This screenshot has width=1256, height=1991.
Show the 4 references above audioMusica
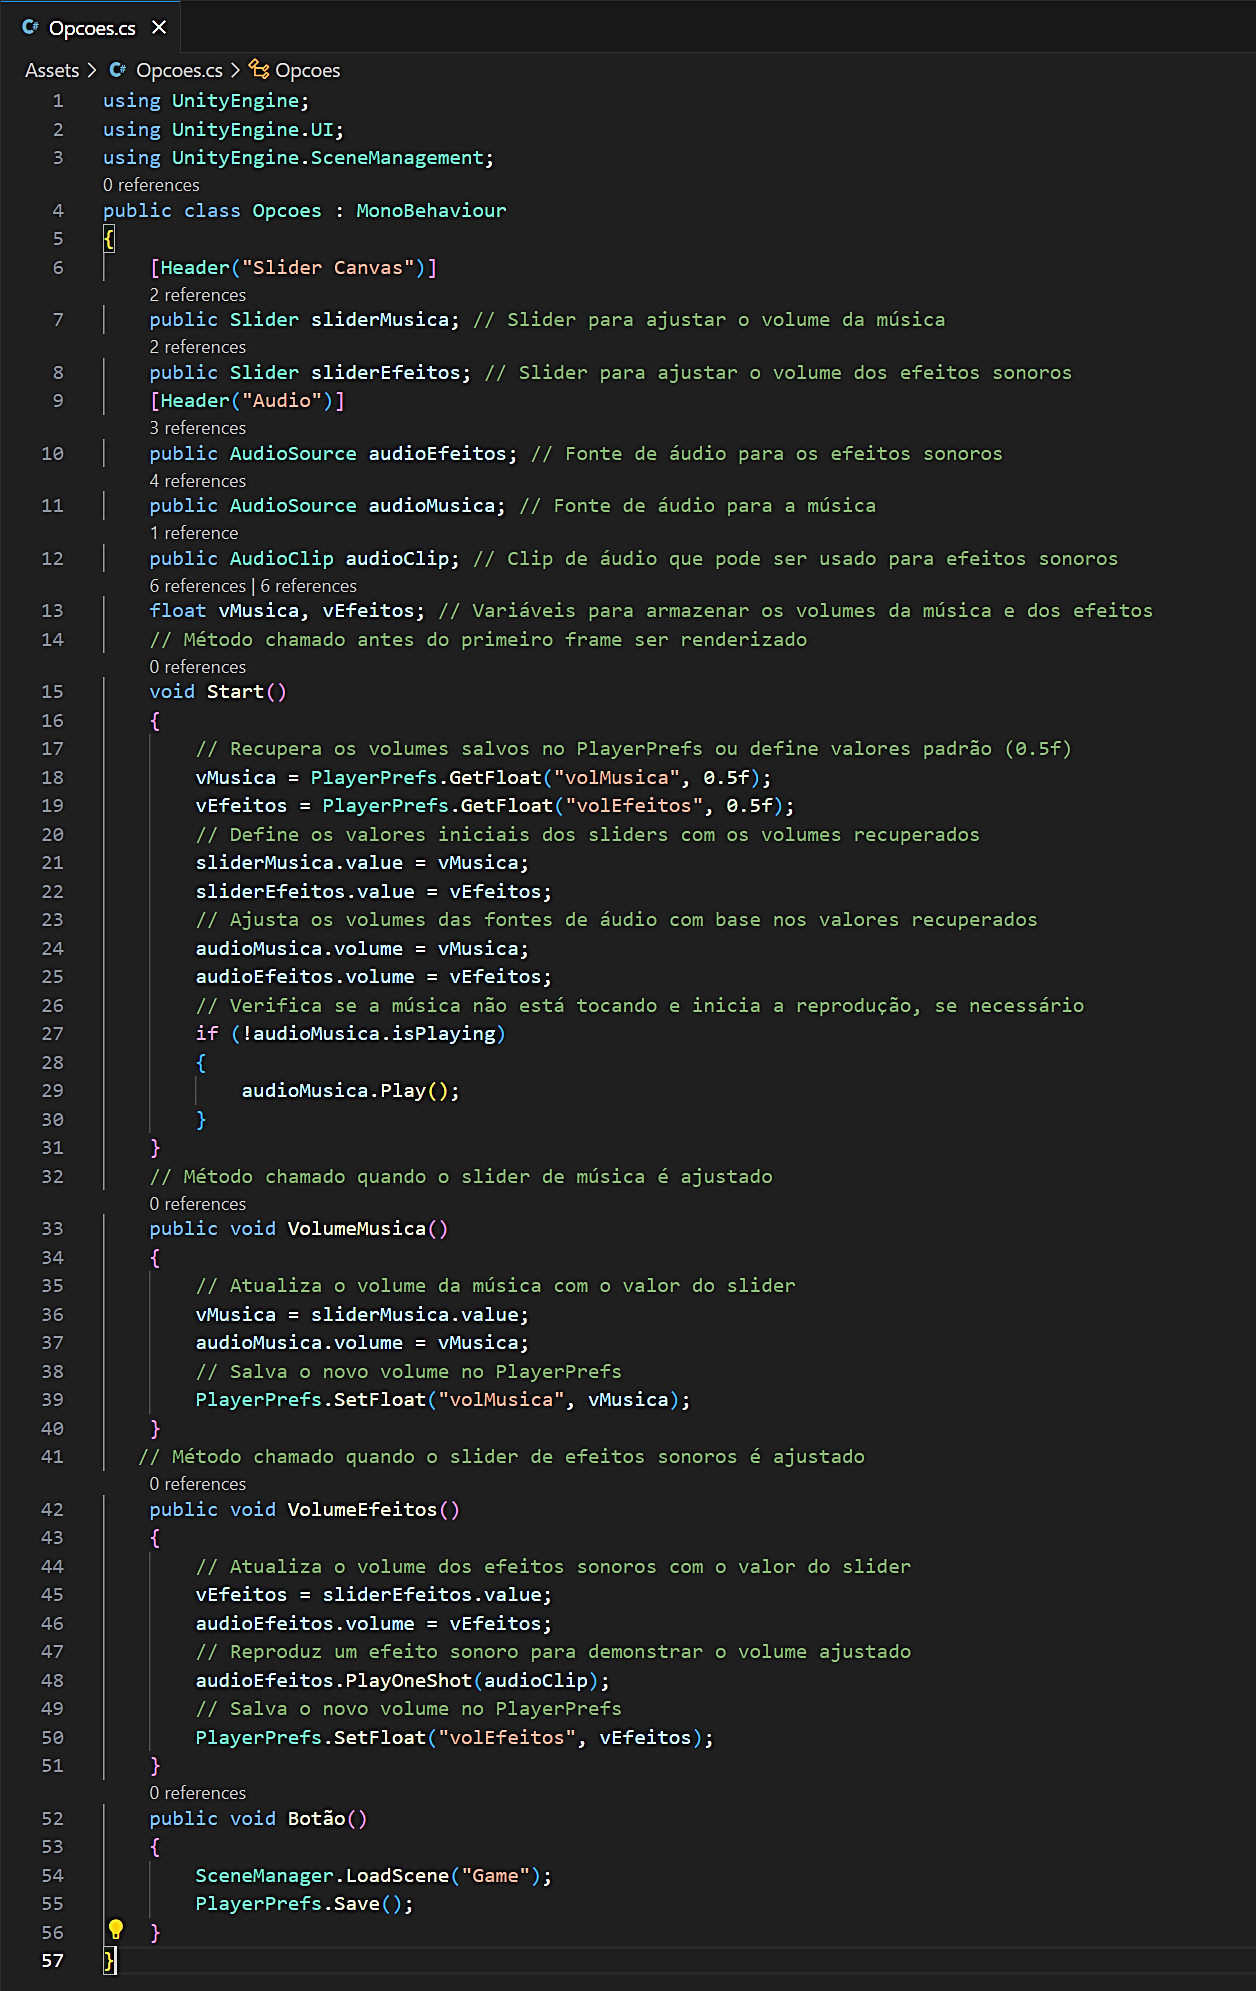click(197, 481)
